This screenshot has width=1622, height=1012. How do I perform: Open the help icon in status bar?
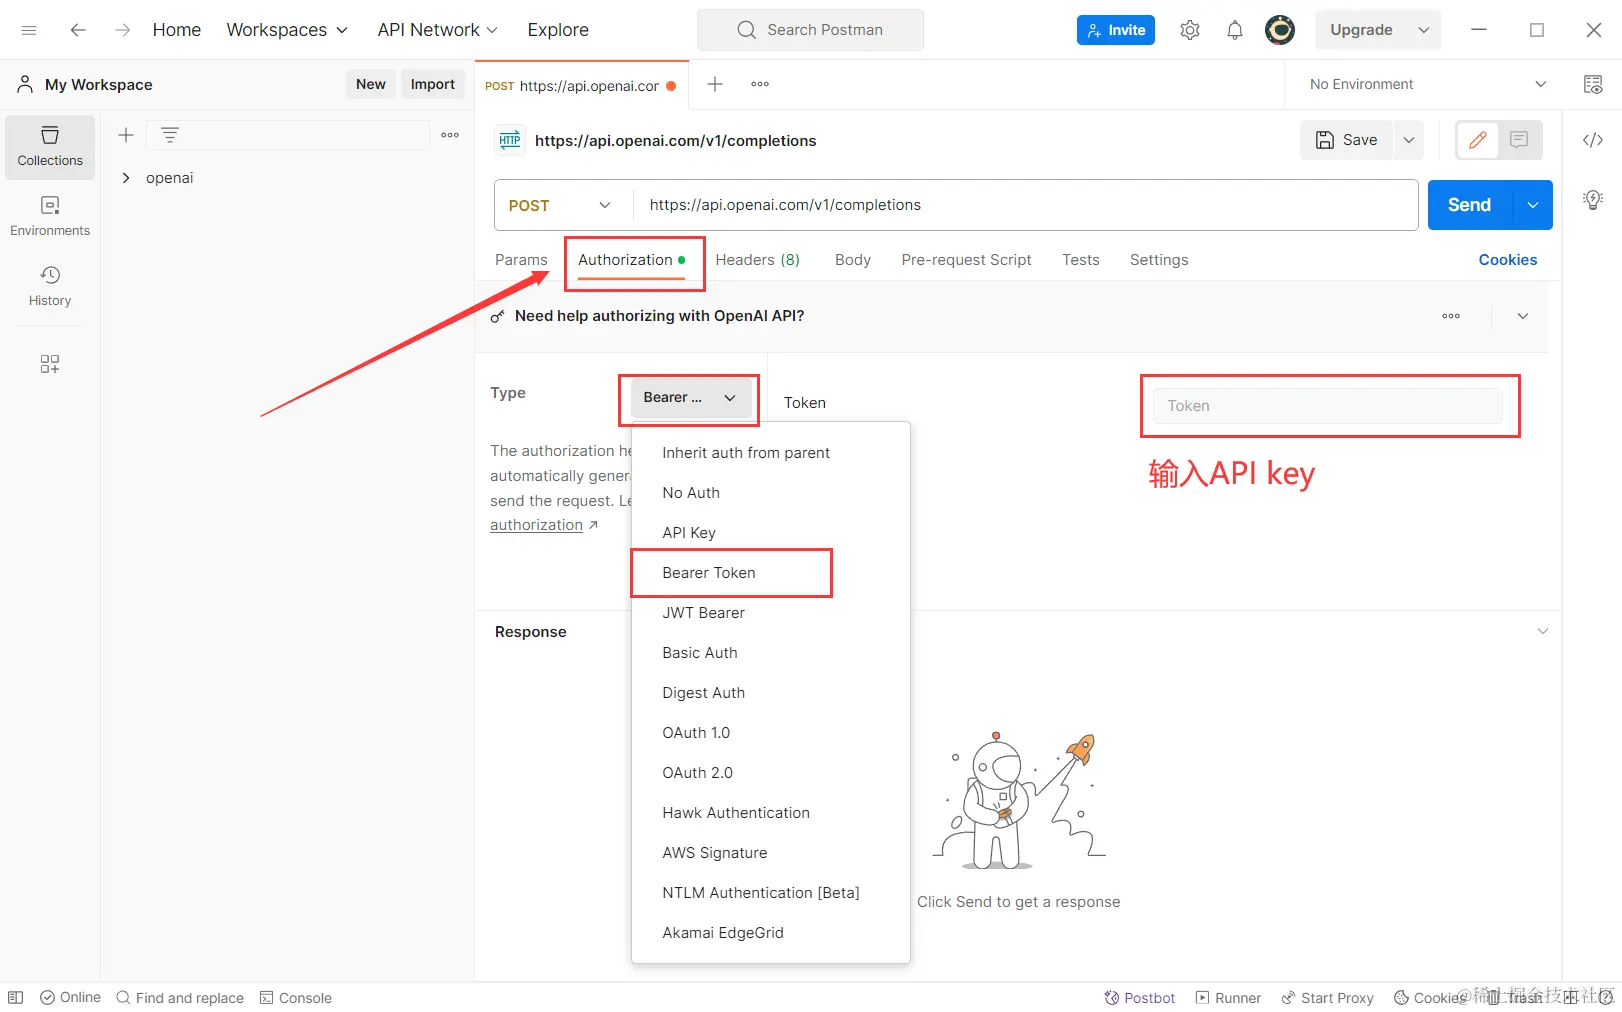(x=1607, y=998)
